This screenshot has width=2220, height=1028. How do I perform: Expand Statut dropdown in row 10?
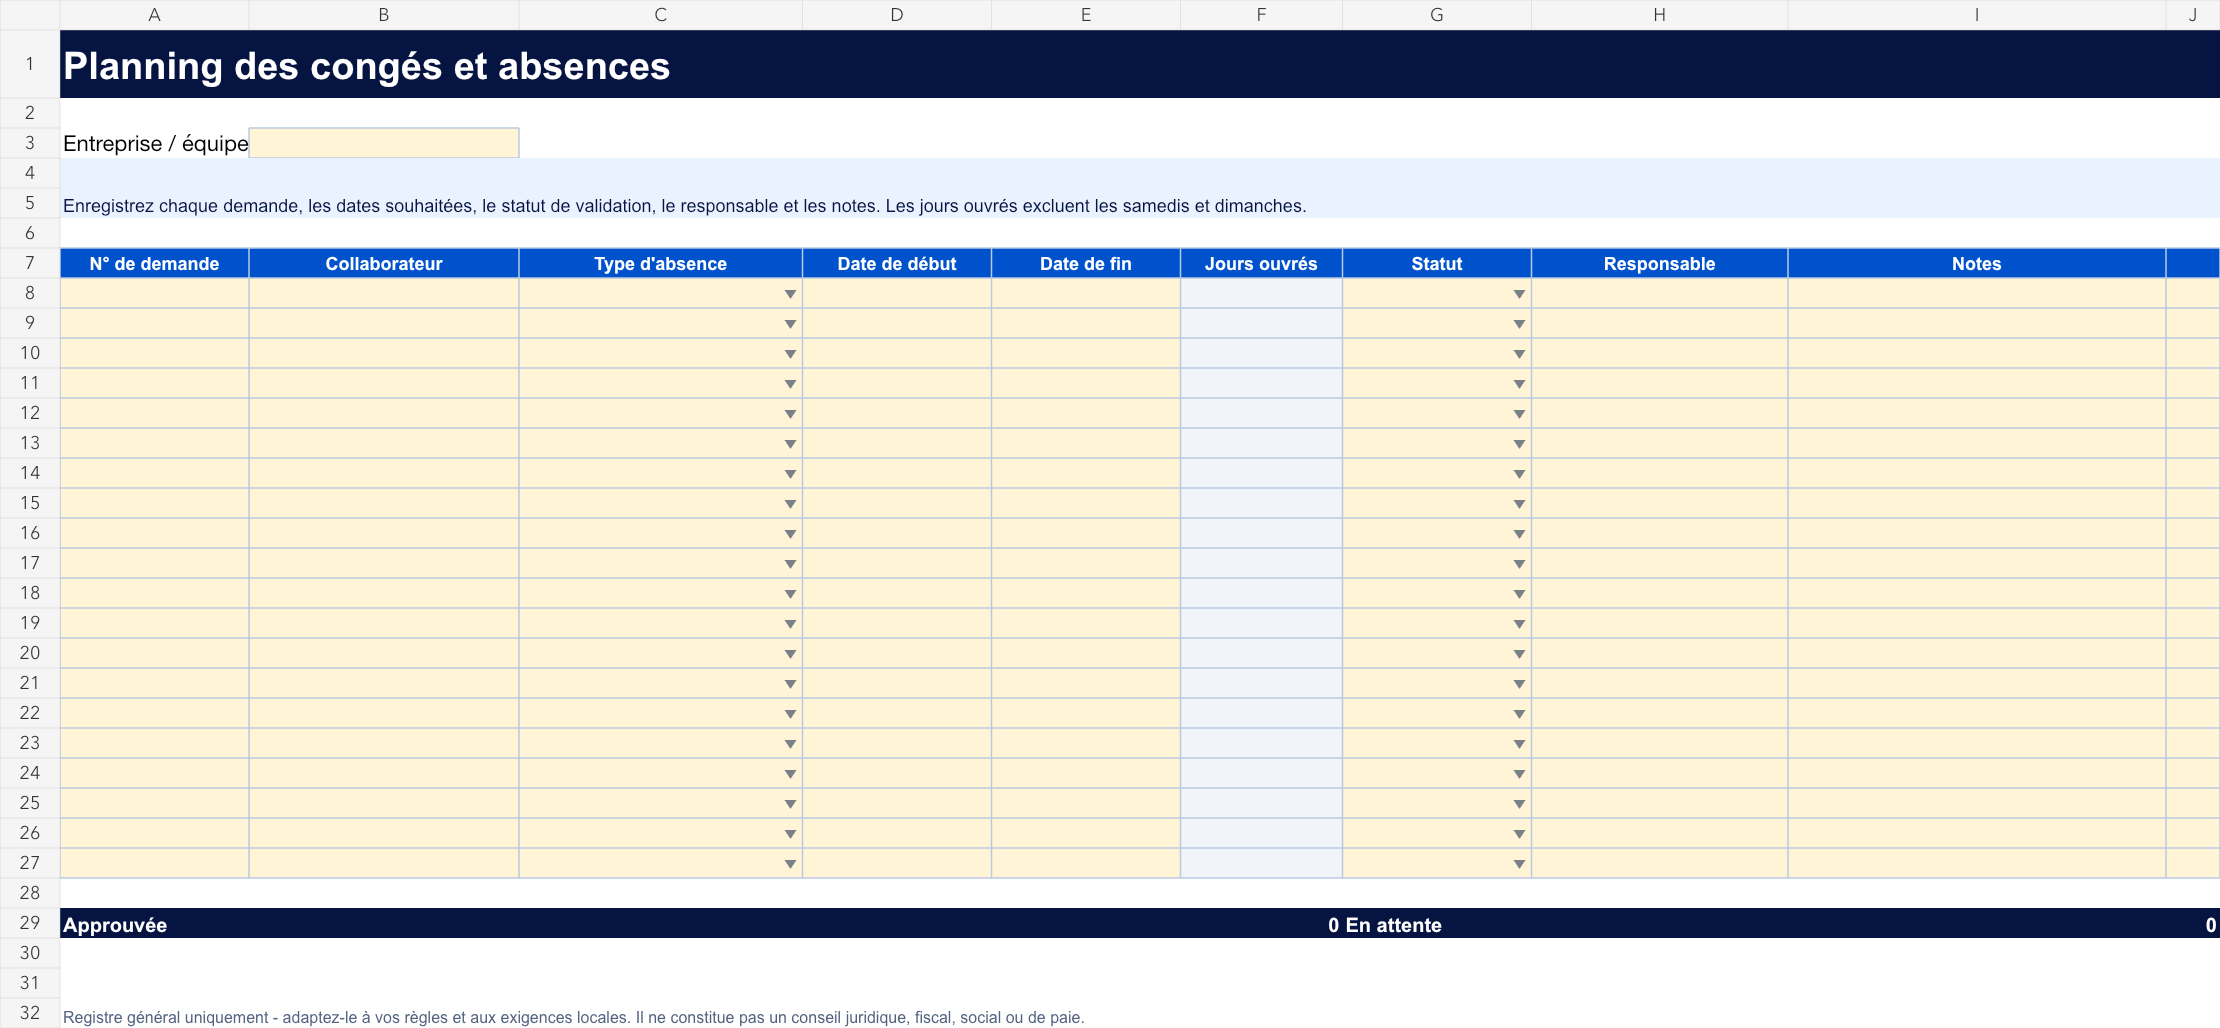(1519, 354)
